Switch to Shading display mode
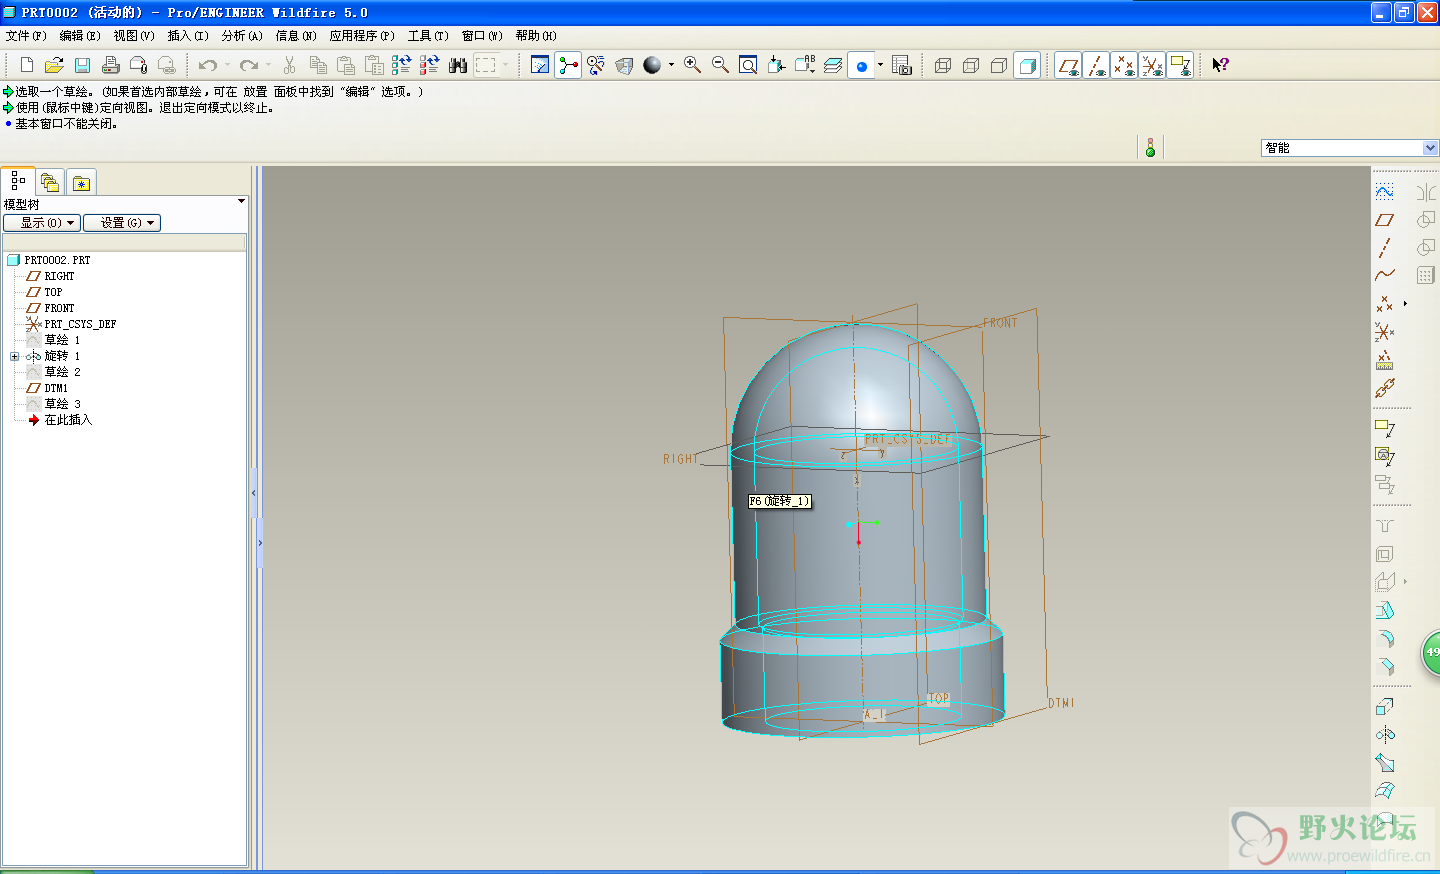 click(1027, 65)
